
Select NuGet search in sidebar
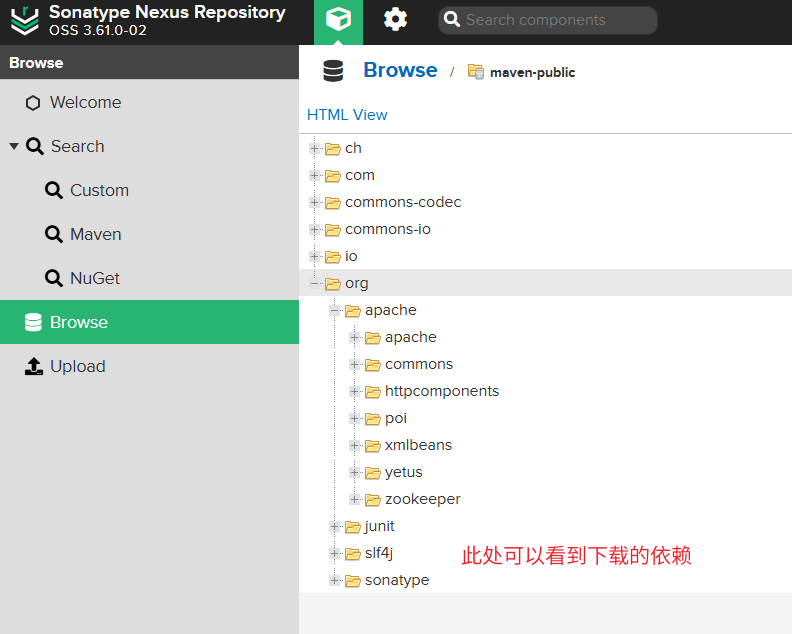(94, 278)
